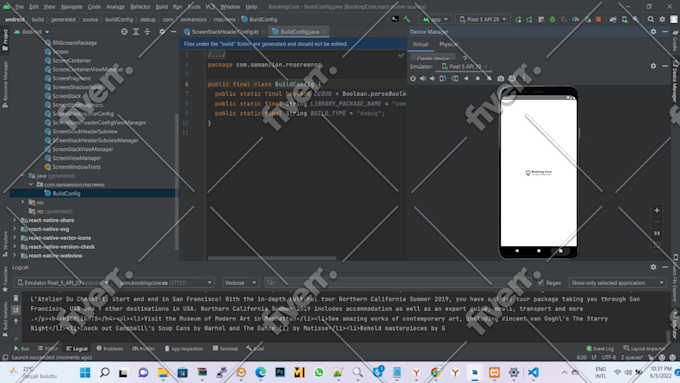Viewport: 680px width, 383px height.
Task: Select the Virtual tab in Device Manager
Action: (420, 44)
